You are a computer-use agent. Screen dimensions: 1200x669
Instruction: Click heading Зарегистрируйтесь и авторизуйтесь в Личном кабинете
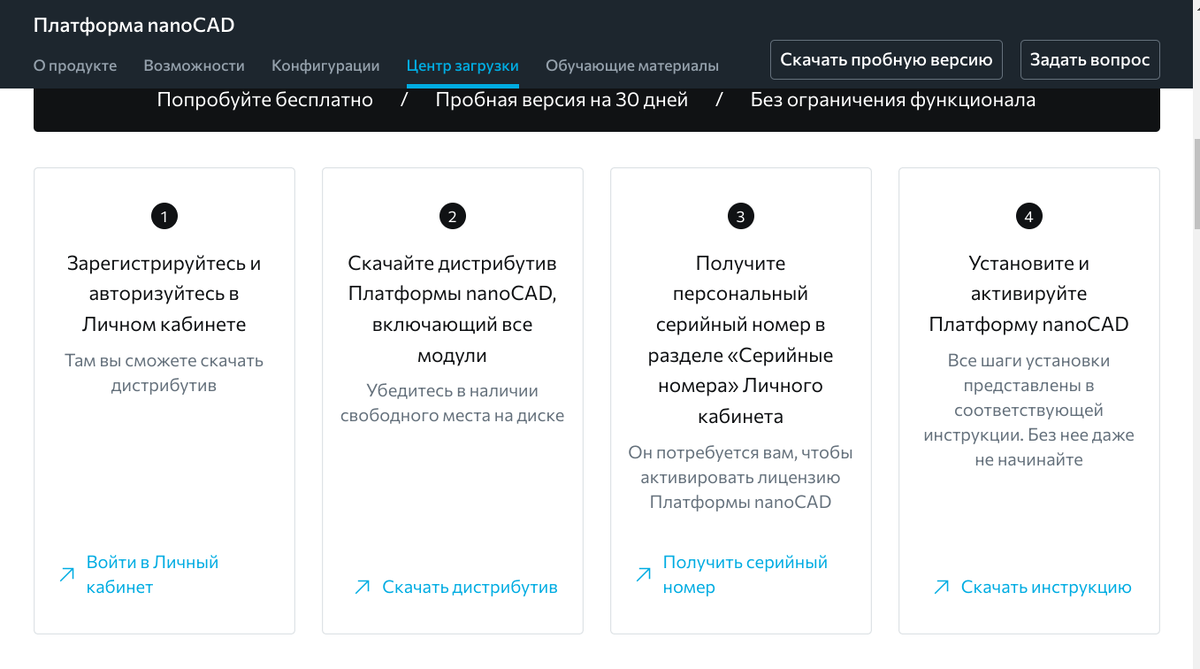(x=164, y=294)
